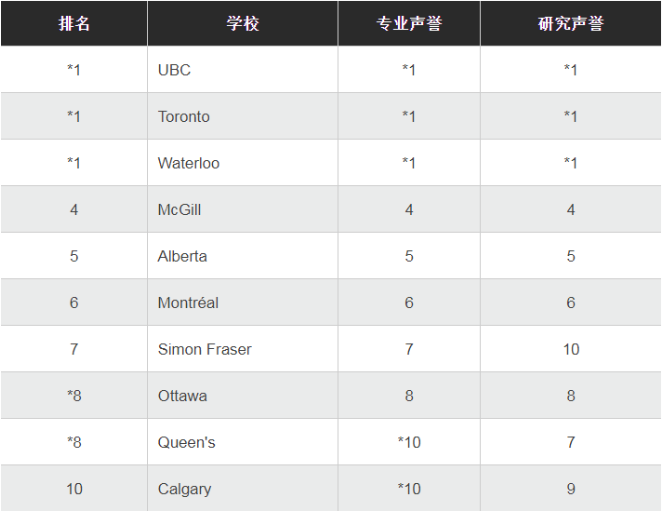The image size is (662, 513).
Task: Click the Queen's school name
Action: [187, 442]
